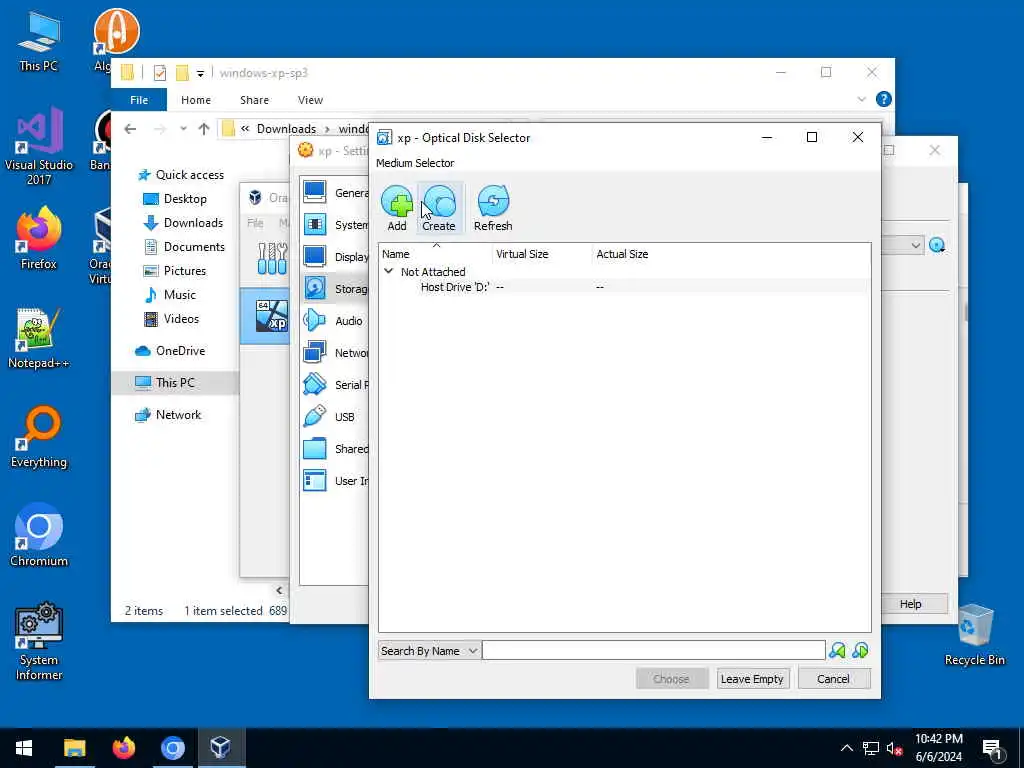Go up one folder in Explorer
Viewport: 1024px width, 768px height.
(x=204, y=129)
